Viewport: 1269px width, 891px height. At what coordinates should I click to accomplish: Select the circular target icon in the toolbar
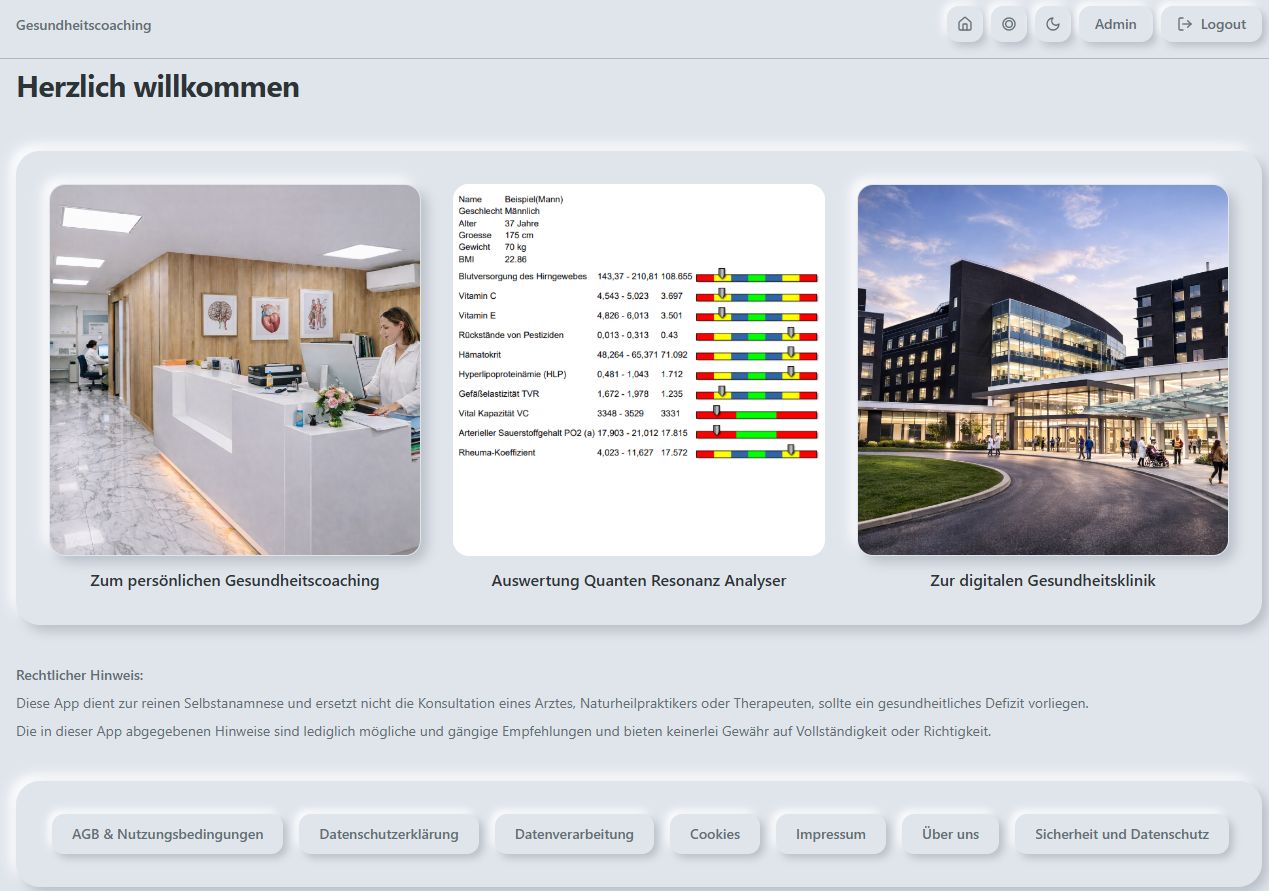[x=1008, y=24]
